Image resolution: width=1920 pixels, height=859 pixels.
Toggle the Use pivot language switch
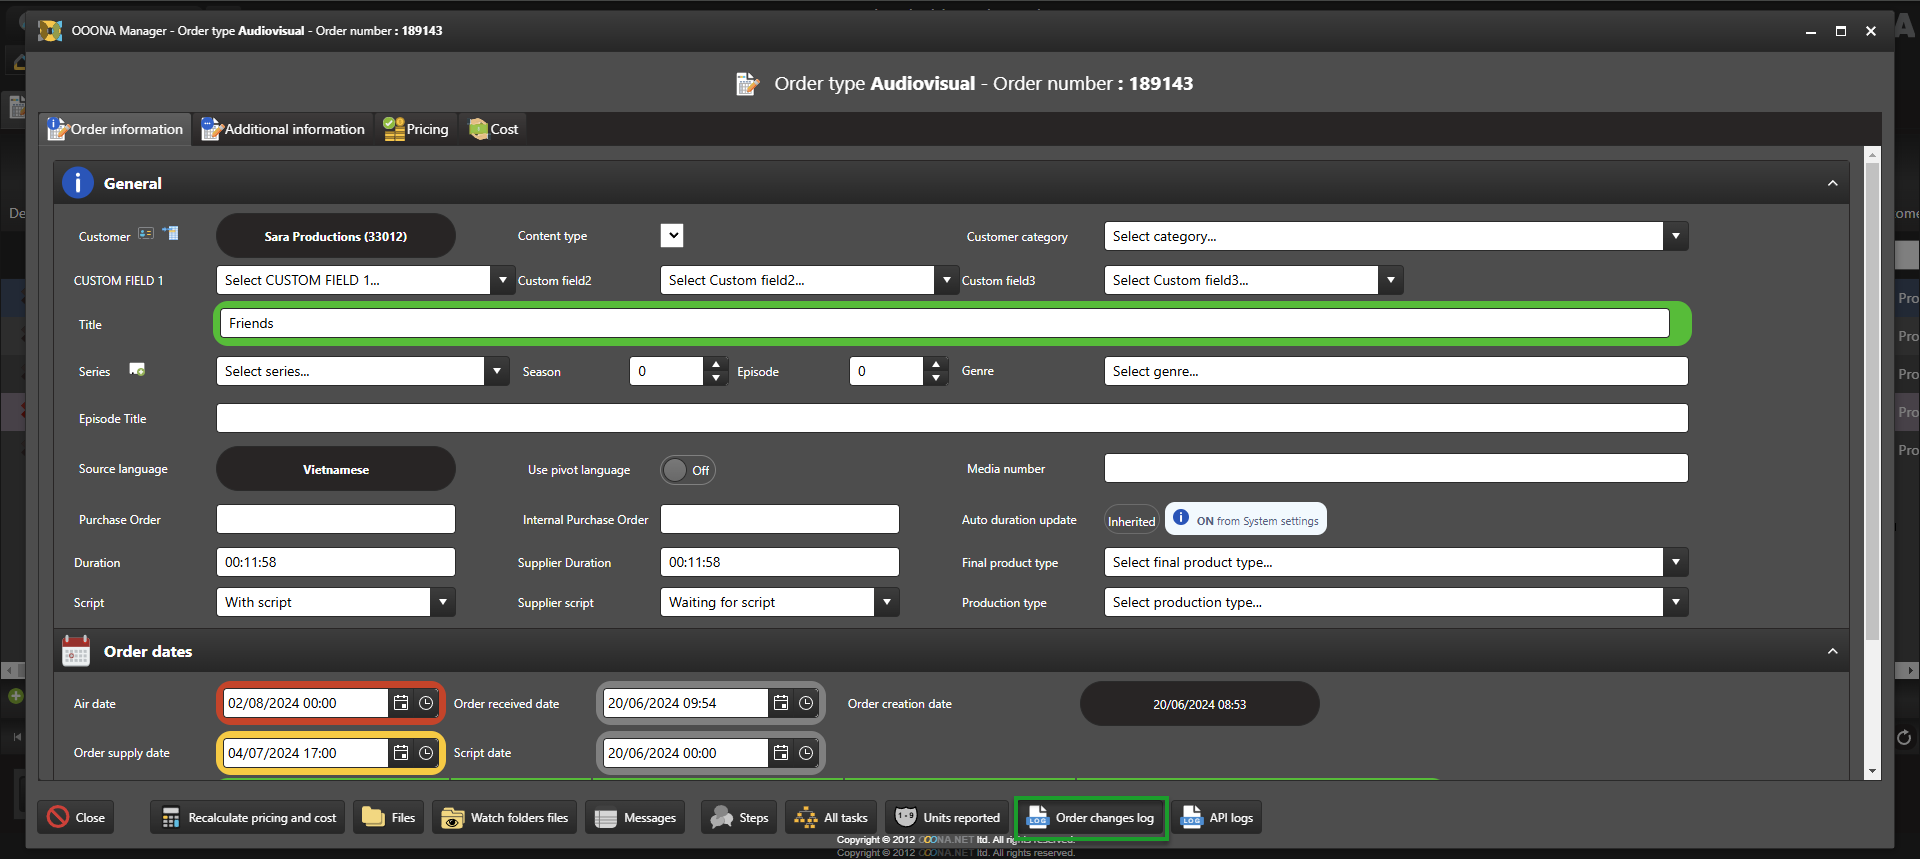(688, 470)
